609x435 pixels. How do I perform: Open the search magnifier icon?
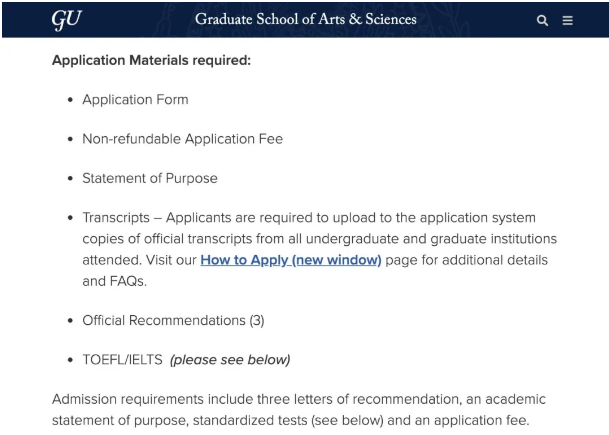(x=542, y=20)
